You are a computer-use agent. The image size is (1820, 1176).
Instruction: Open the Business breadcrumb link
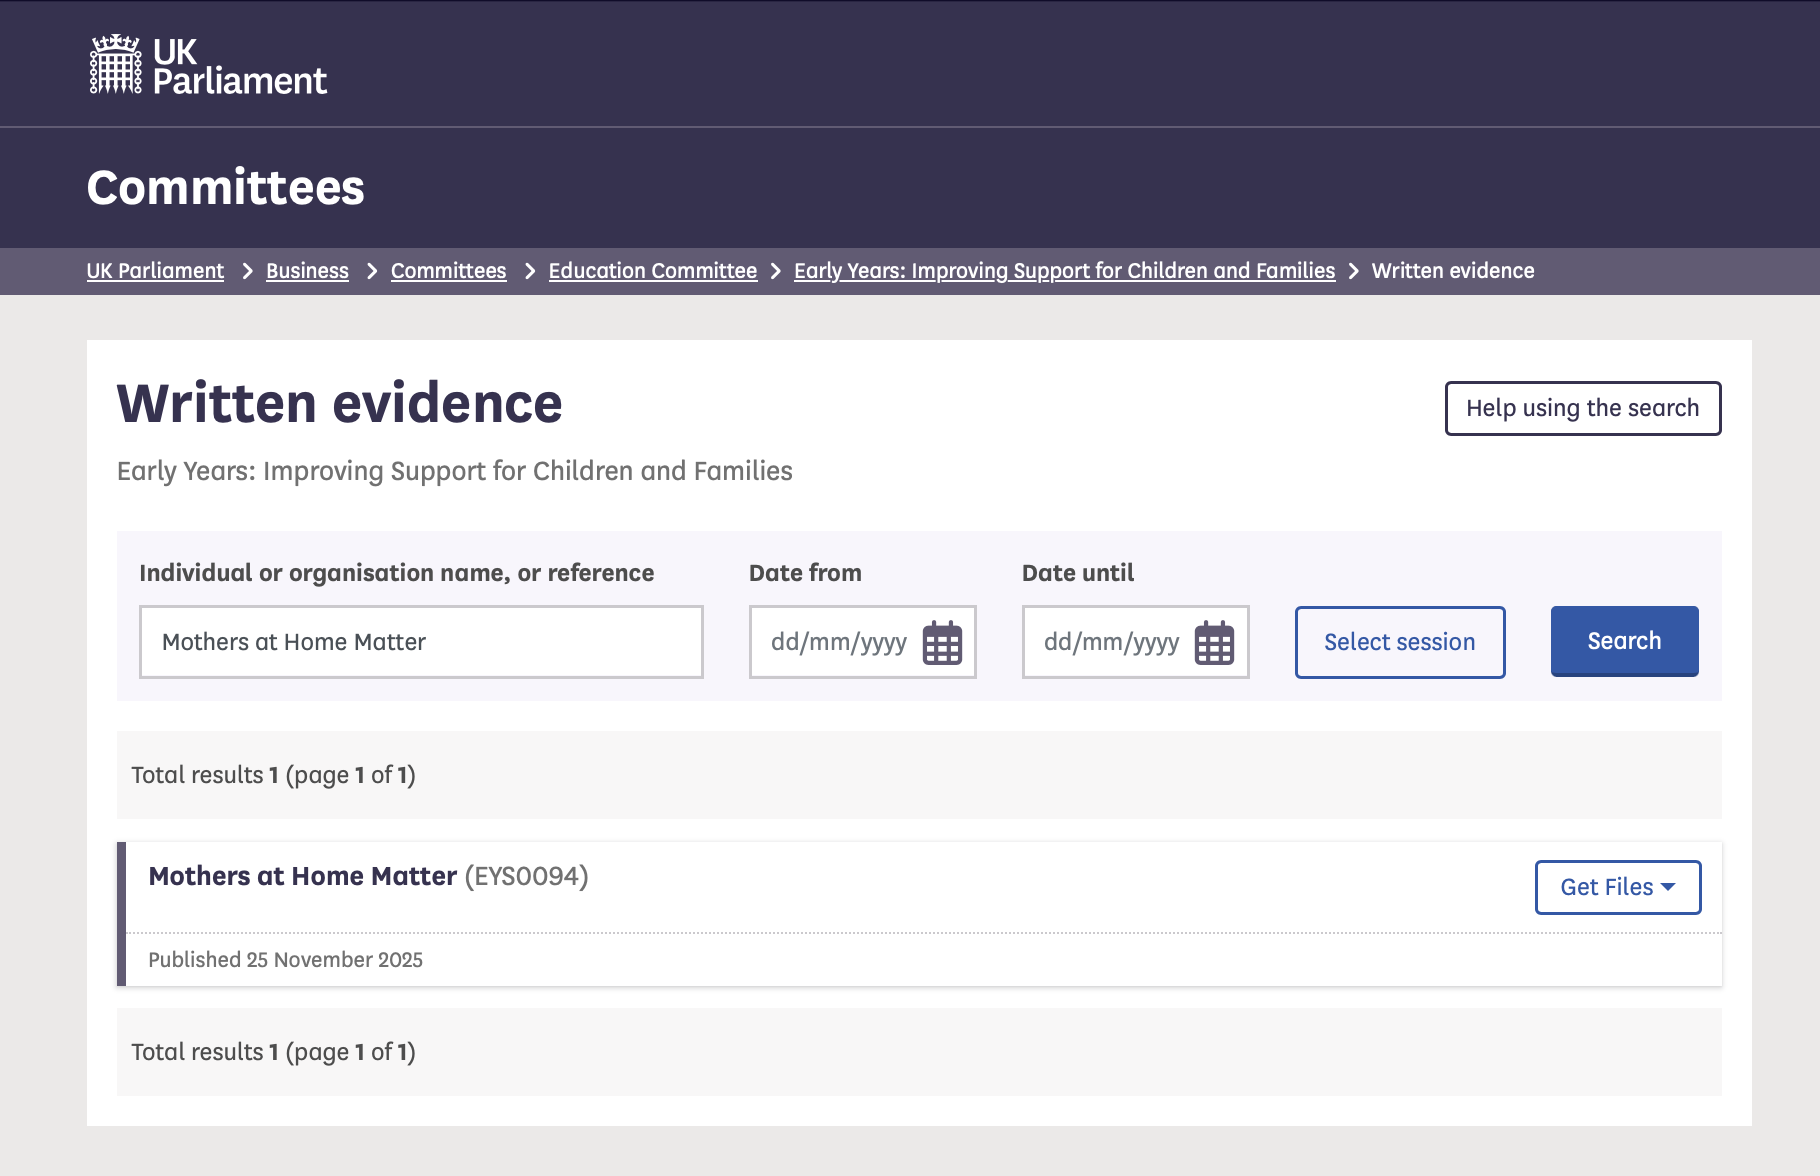(307, 271)
